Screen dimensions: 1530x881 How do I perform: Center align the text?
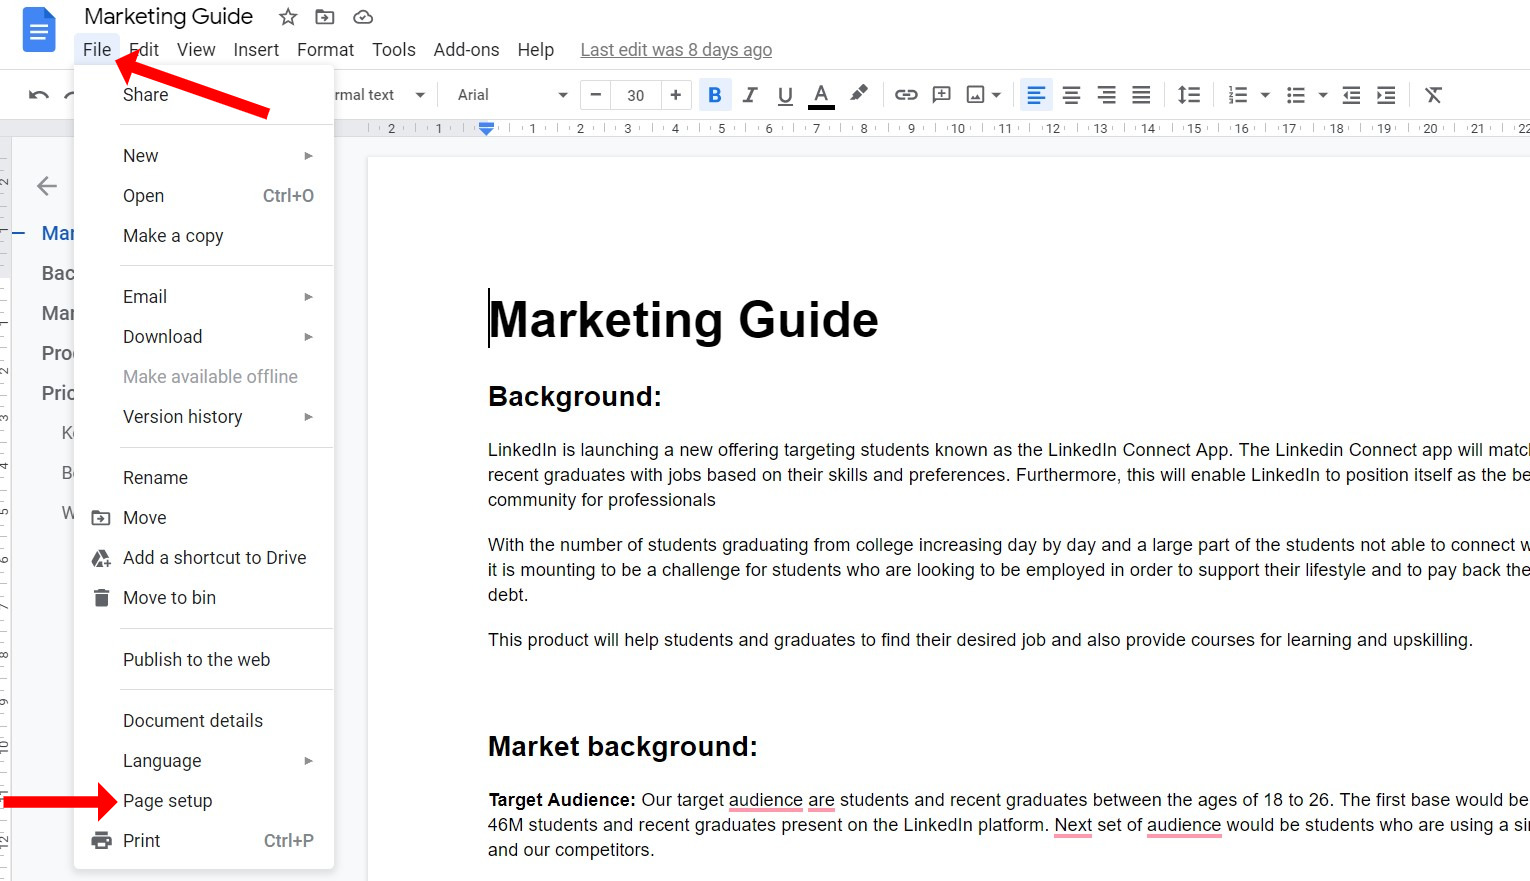[1071, 95]
